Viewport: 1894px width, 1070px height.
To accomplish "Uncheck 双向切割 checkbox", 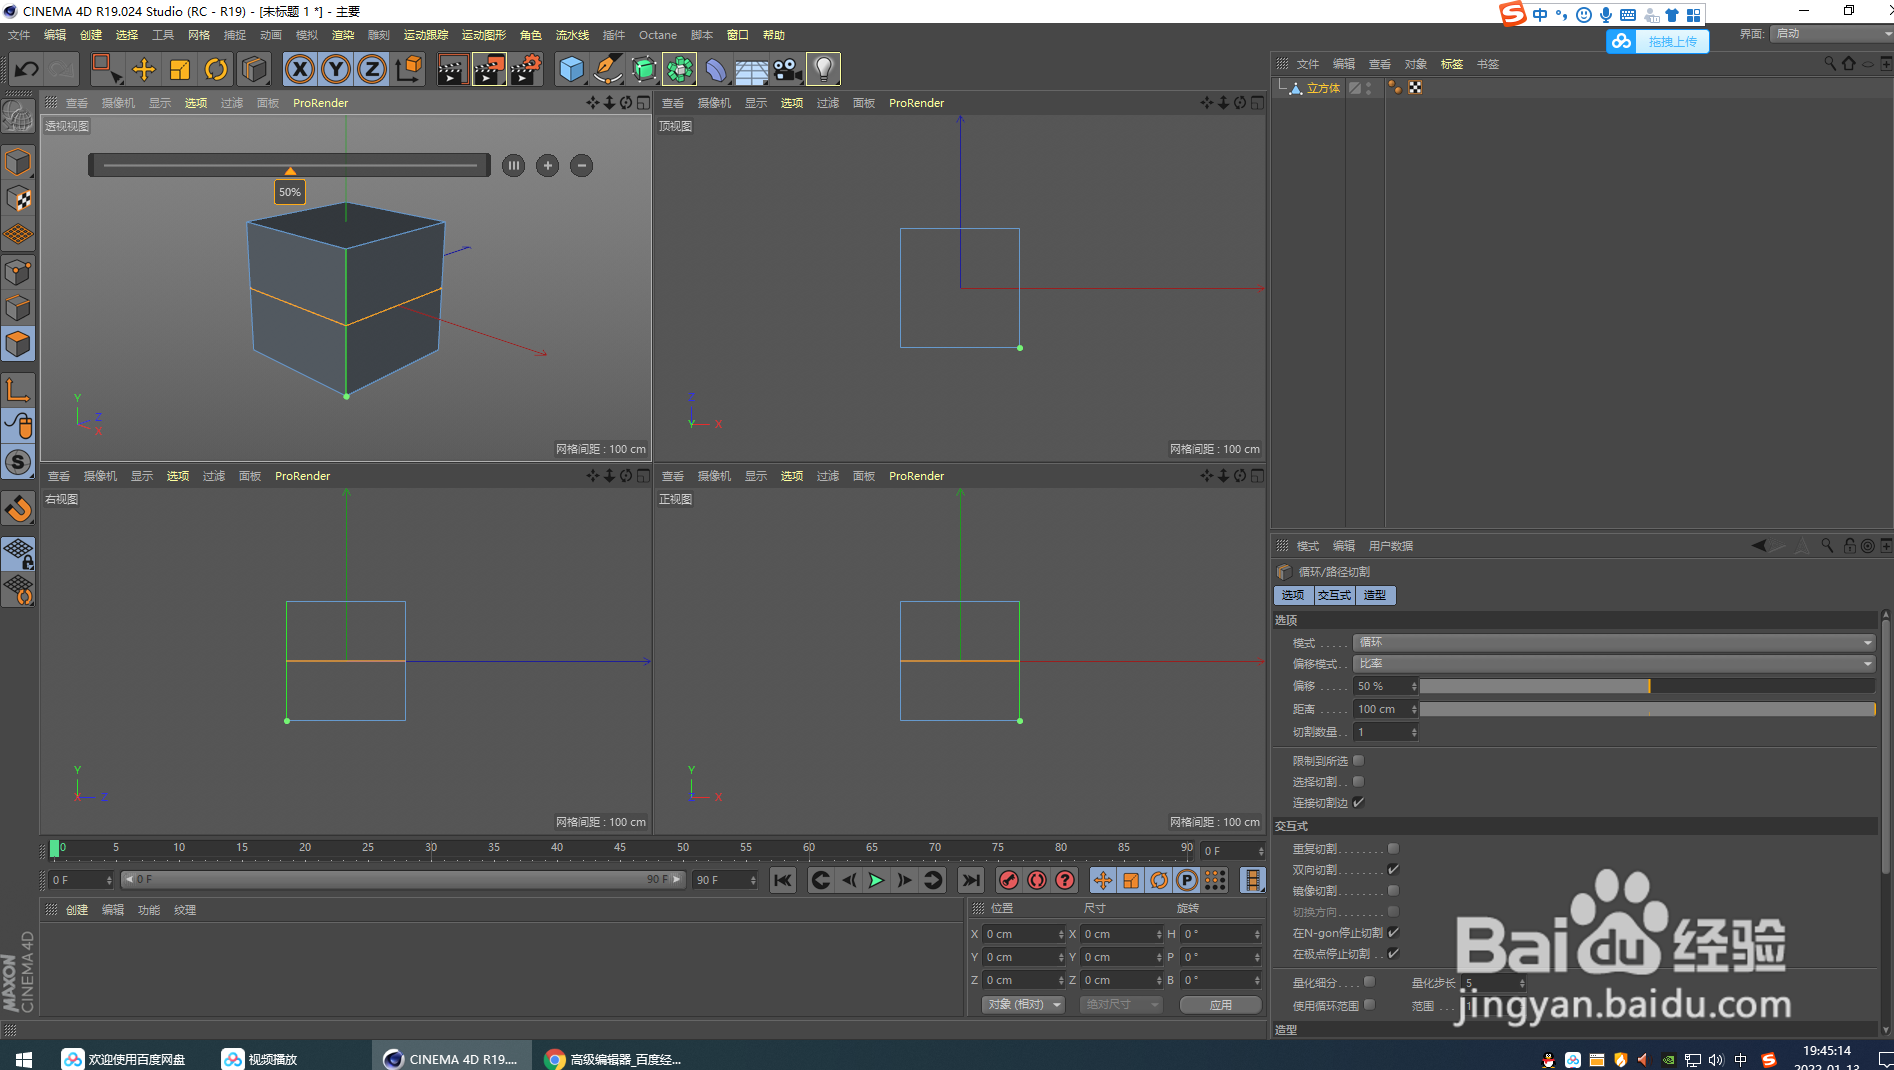I will [x=1393, y=869].
